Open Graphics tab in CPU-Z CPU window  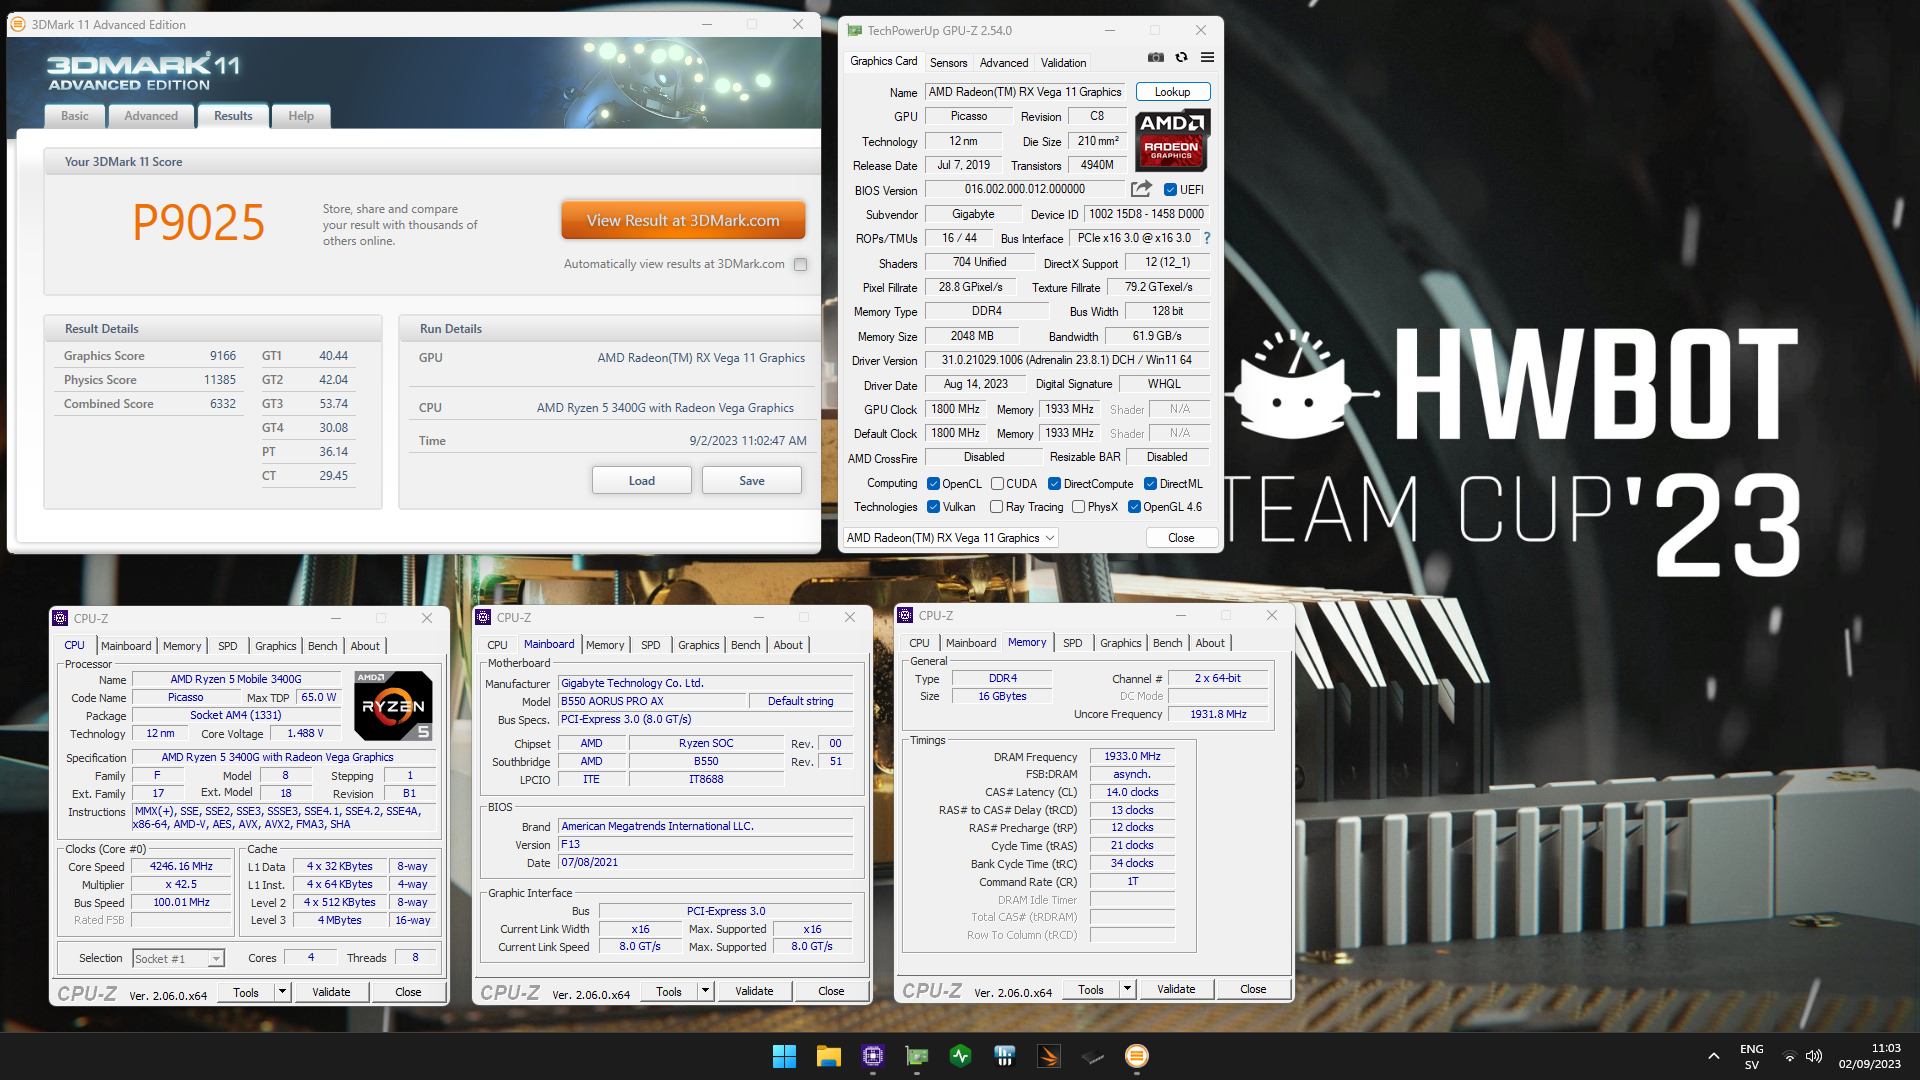[x=275, y=646]
